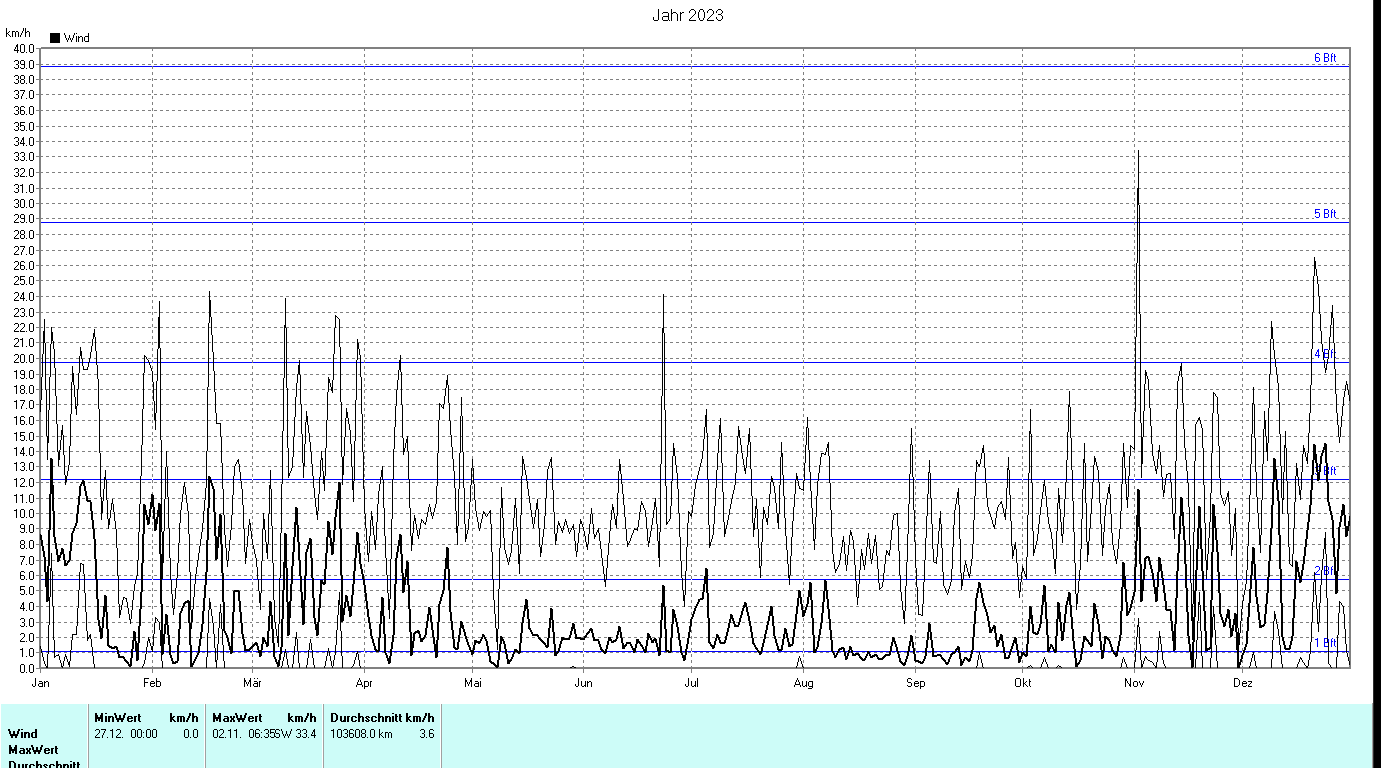Screen dimensions: 1381x768
Task: Click the minimum timestamp "27.12. 00:00"
Action: pos(126,734)
